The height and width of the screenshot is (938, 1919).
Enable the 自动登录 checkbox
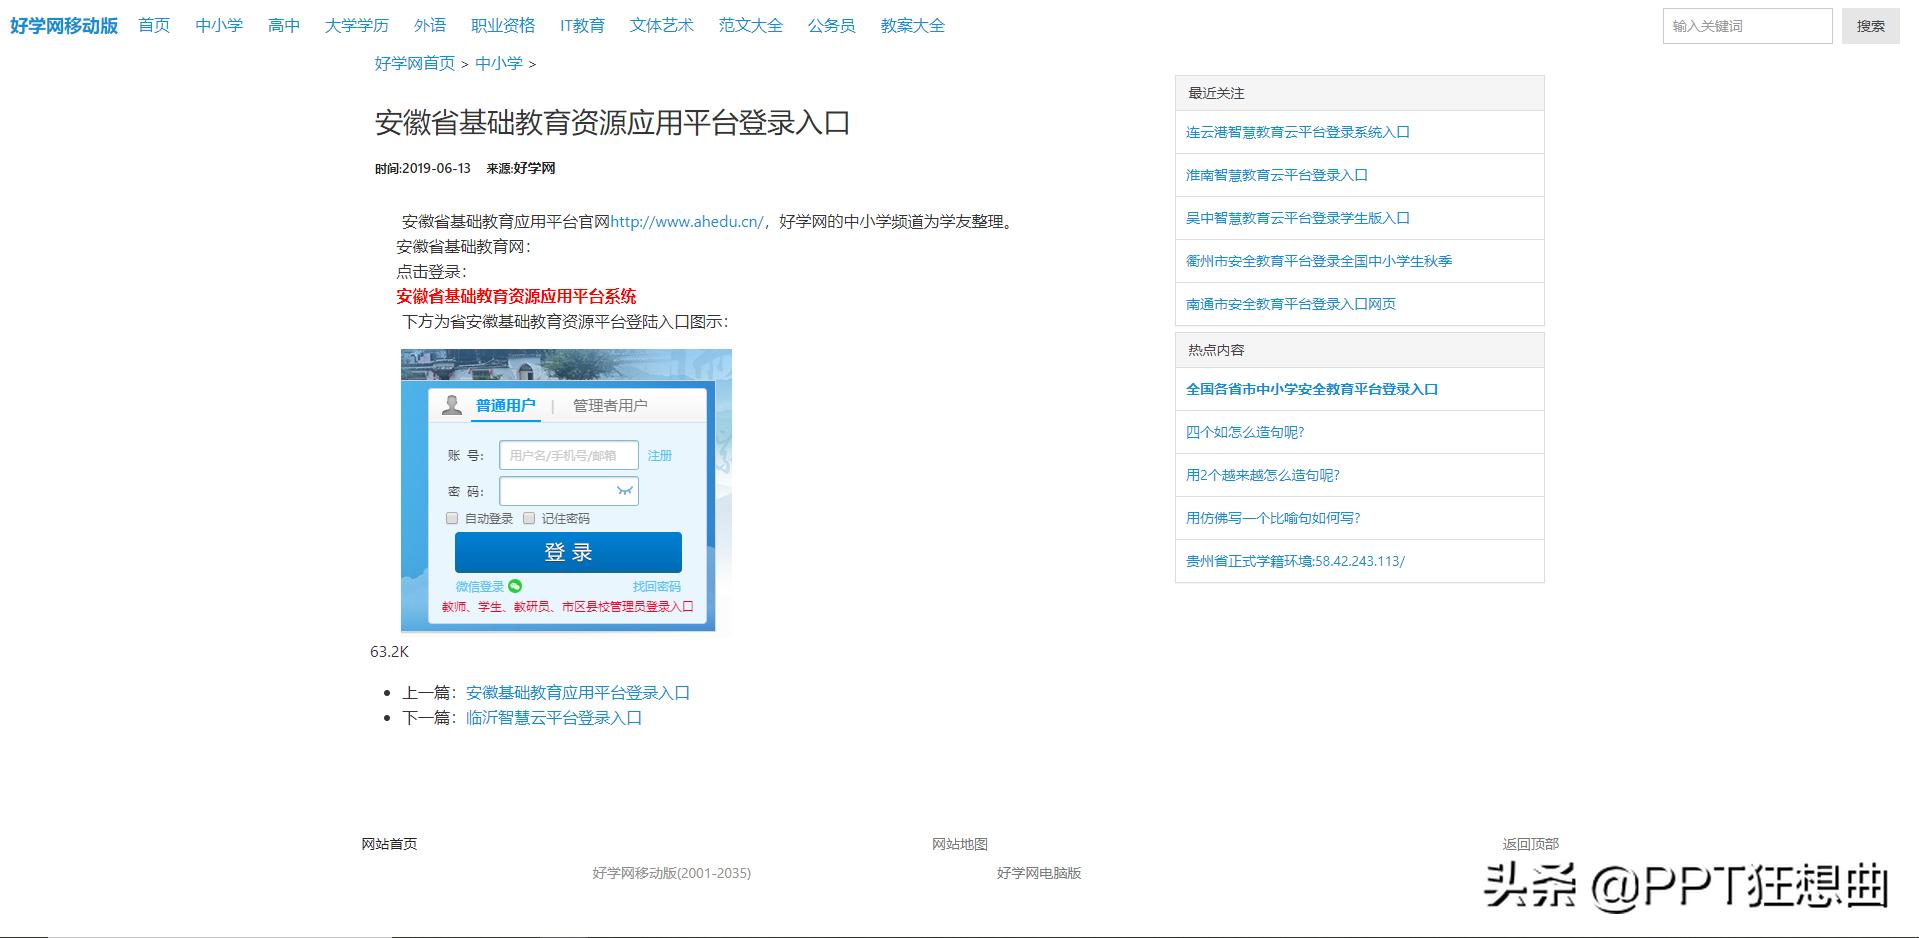tap(452, 518)
